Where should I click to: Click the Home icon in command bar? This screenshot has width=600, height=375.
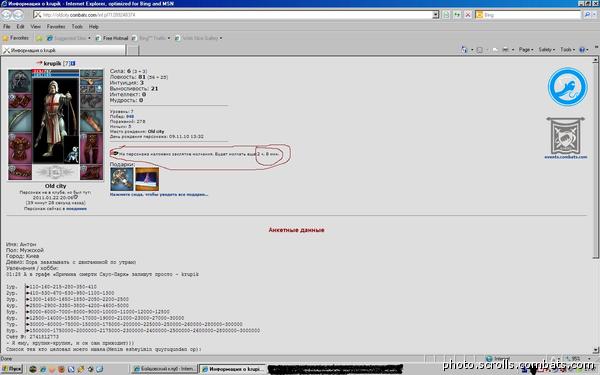coord(464,50)
